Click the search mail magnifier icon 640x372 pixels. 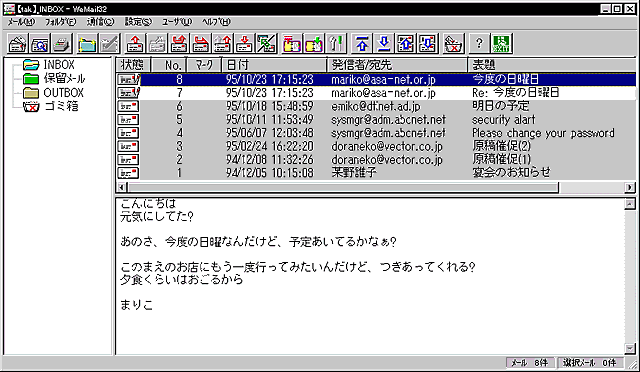coord(40,44)
